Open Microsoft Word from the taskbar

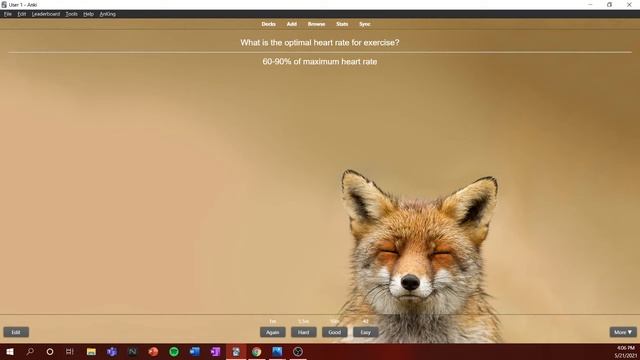point(195,351)
